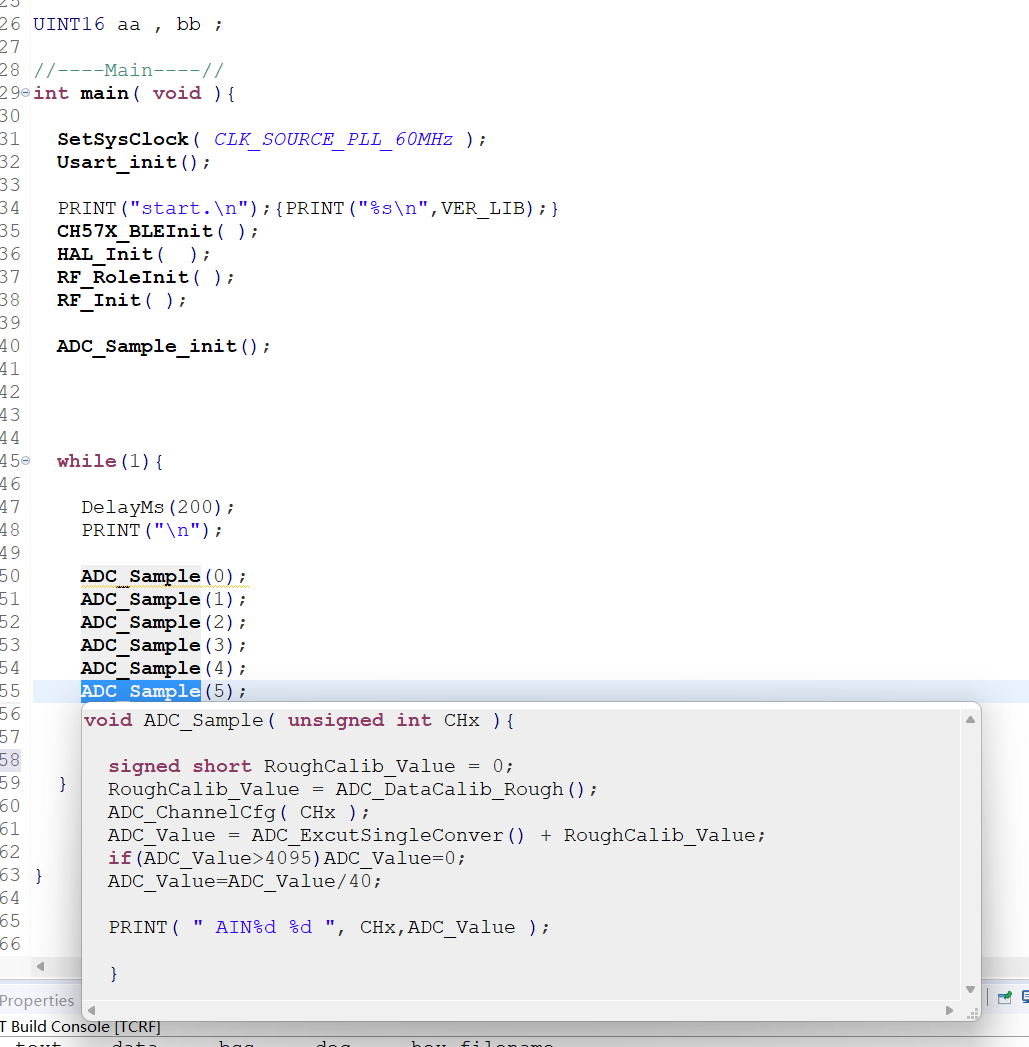Click the hover popup's scroll right arrow

(947, 1011)
